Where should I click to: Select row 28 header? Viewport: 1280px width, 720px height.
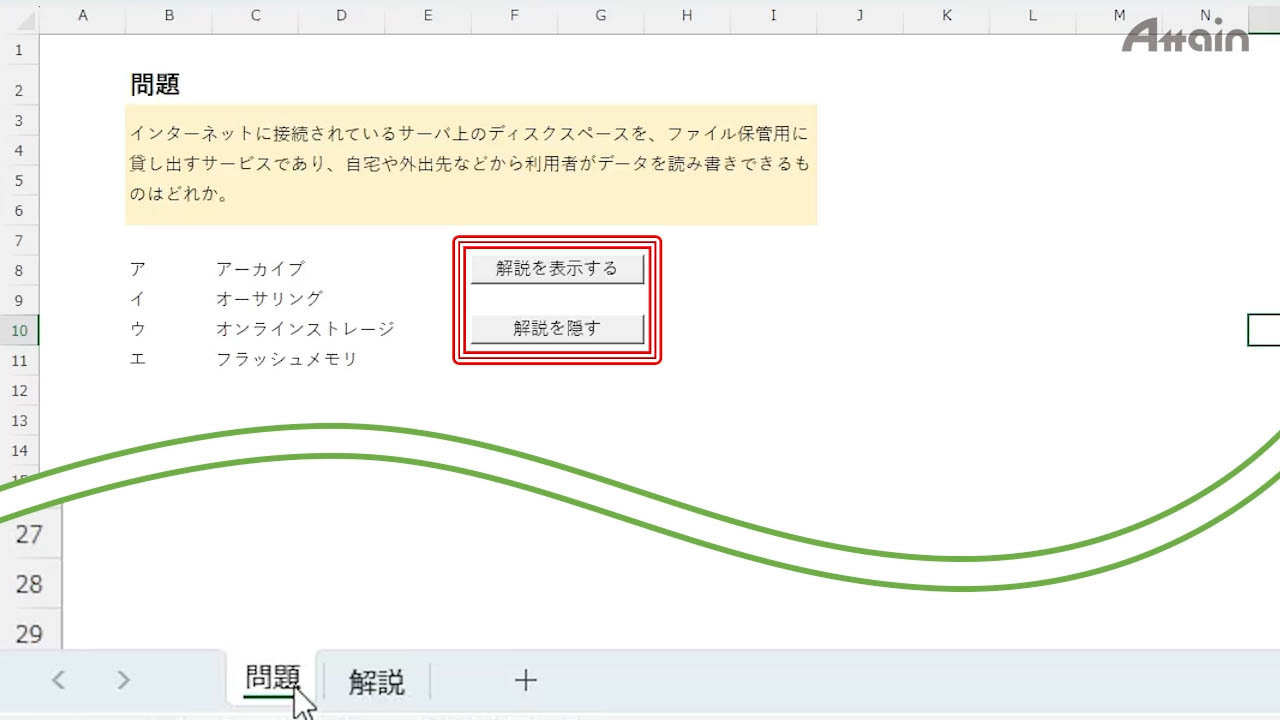click(x=30, y=584)
